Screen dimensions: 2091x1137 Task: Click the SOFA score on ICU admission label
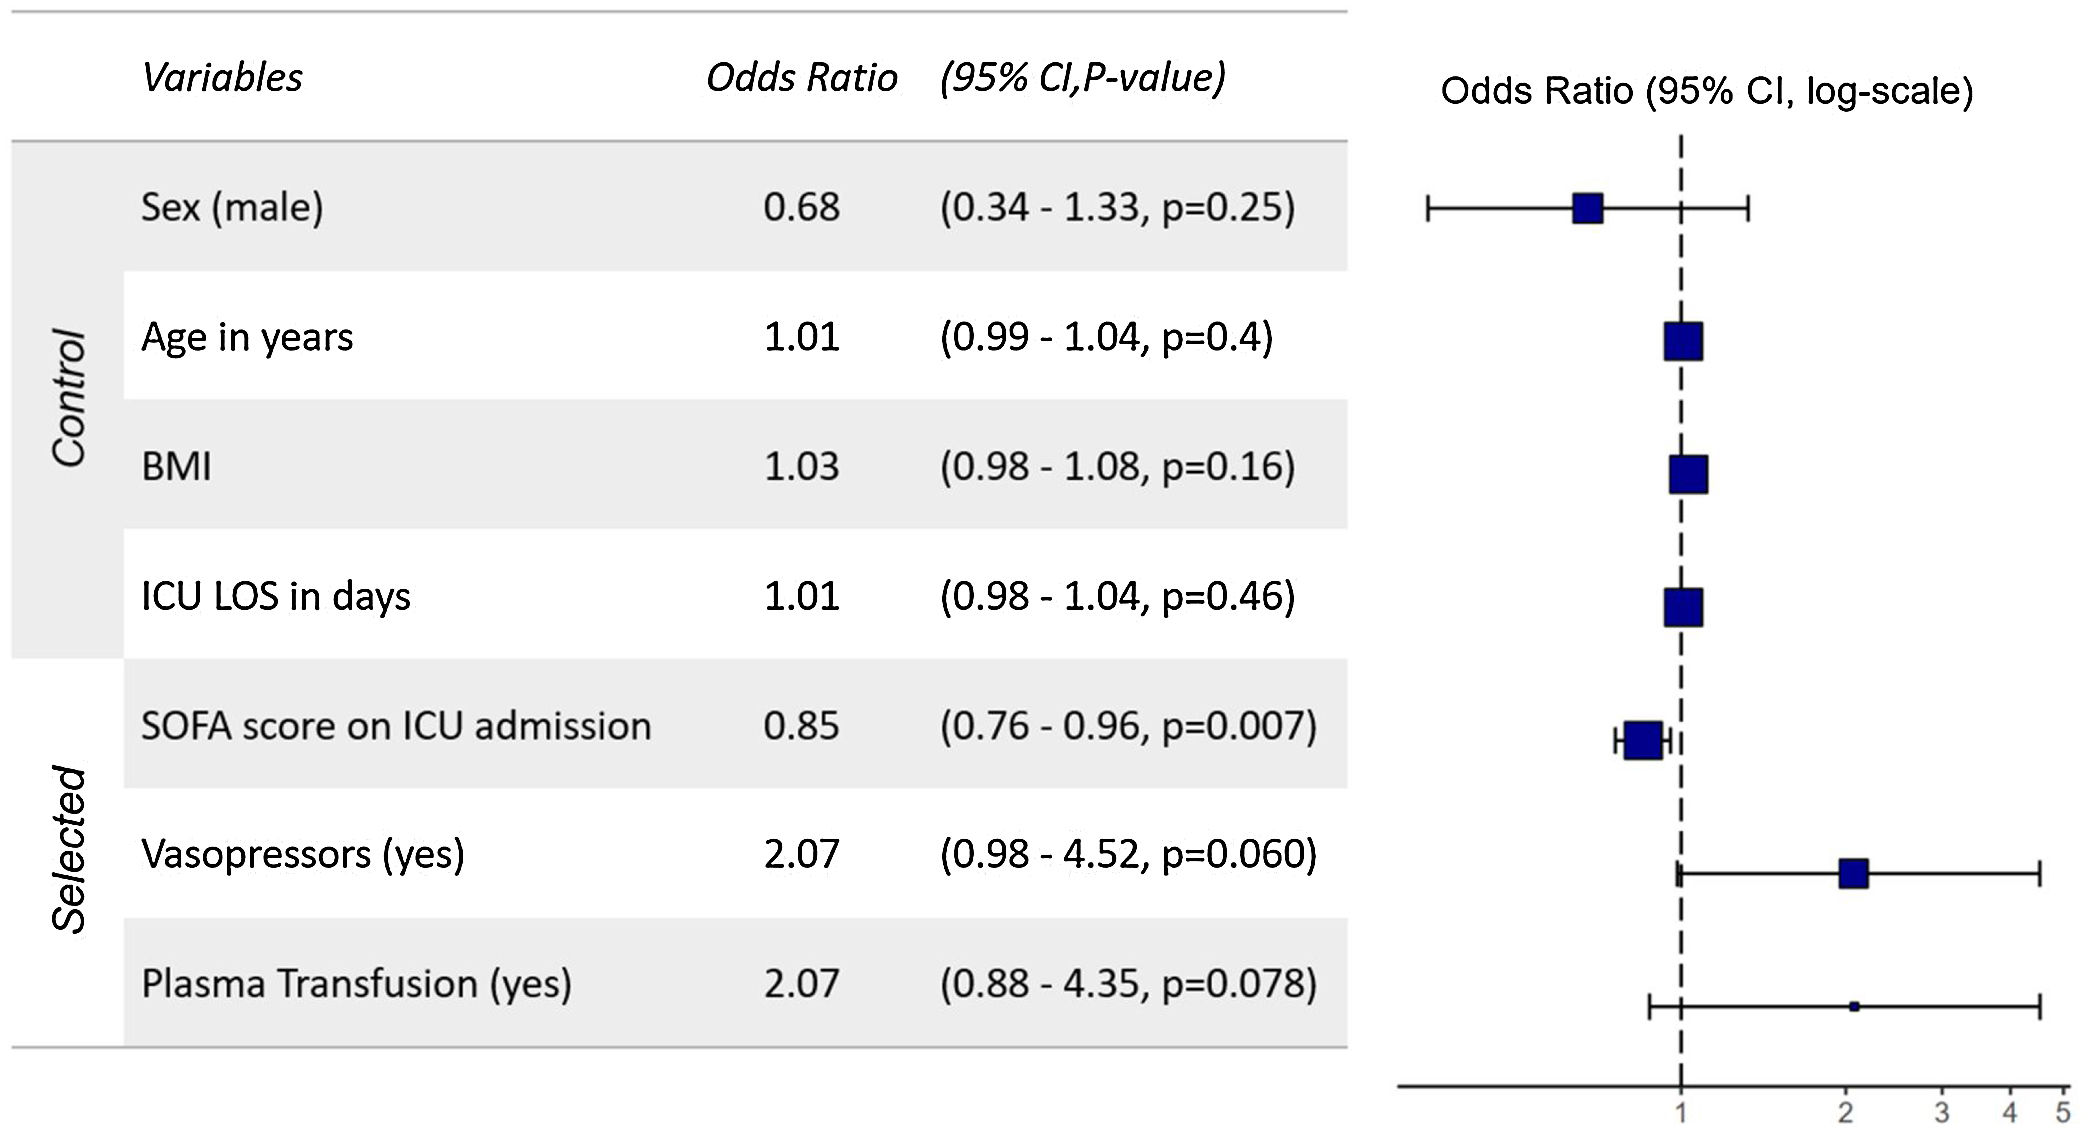click(x=396, y=726)
